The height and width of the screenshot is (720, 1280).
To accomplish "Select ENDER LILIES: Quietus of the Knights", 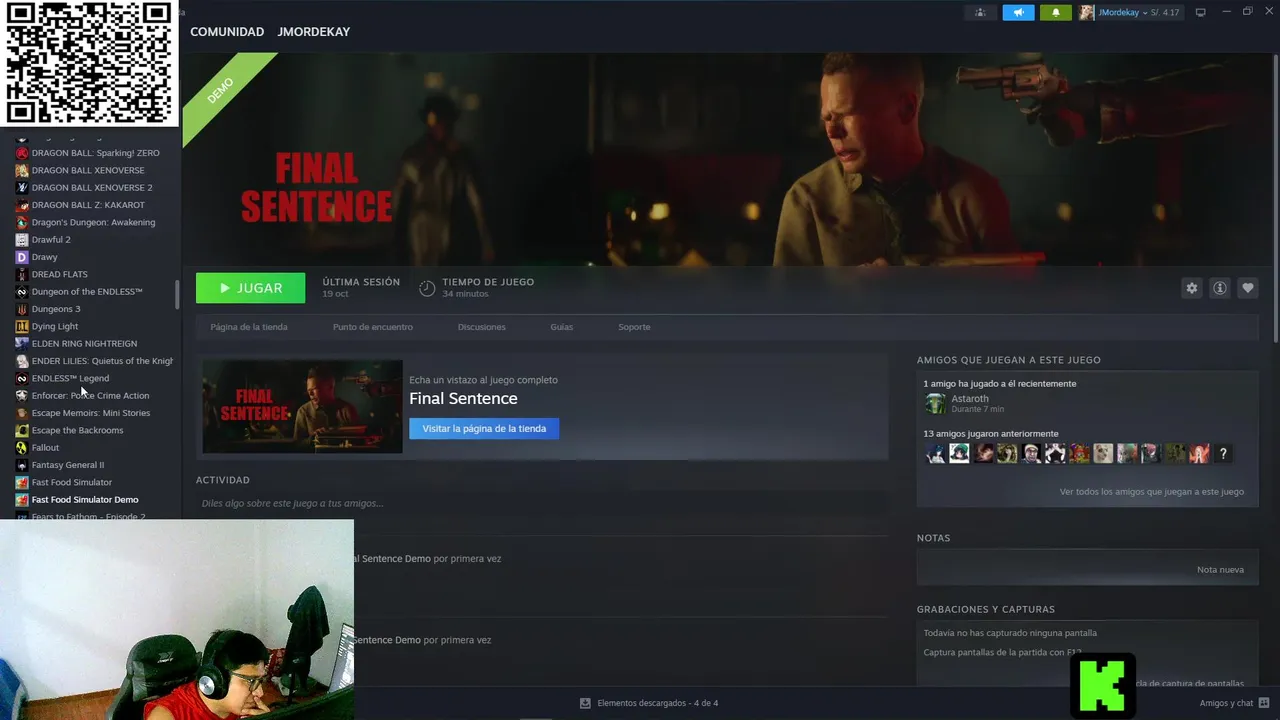I will pos(102,361).
